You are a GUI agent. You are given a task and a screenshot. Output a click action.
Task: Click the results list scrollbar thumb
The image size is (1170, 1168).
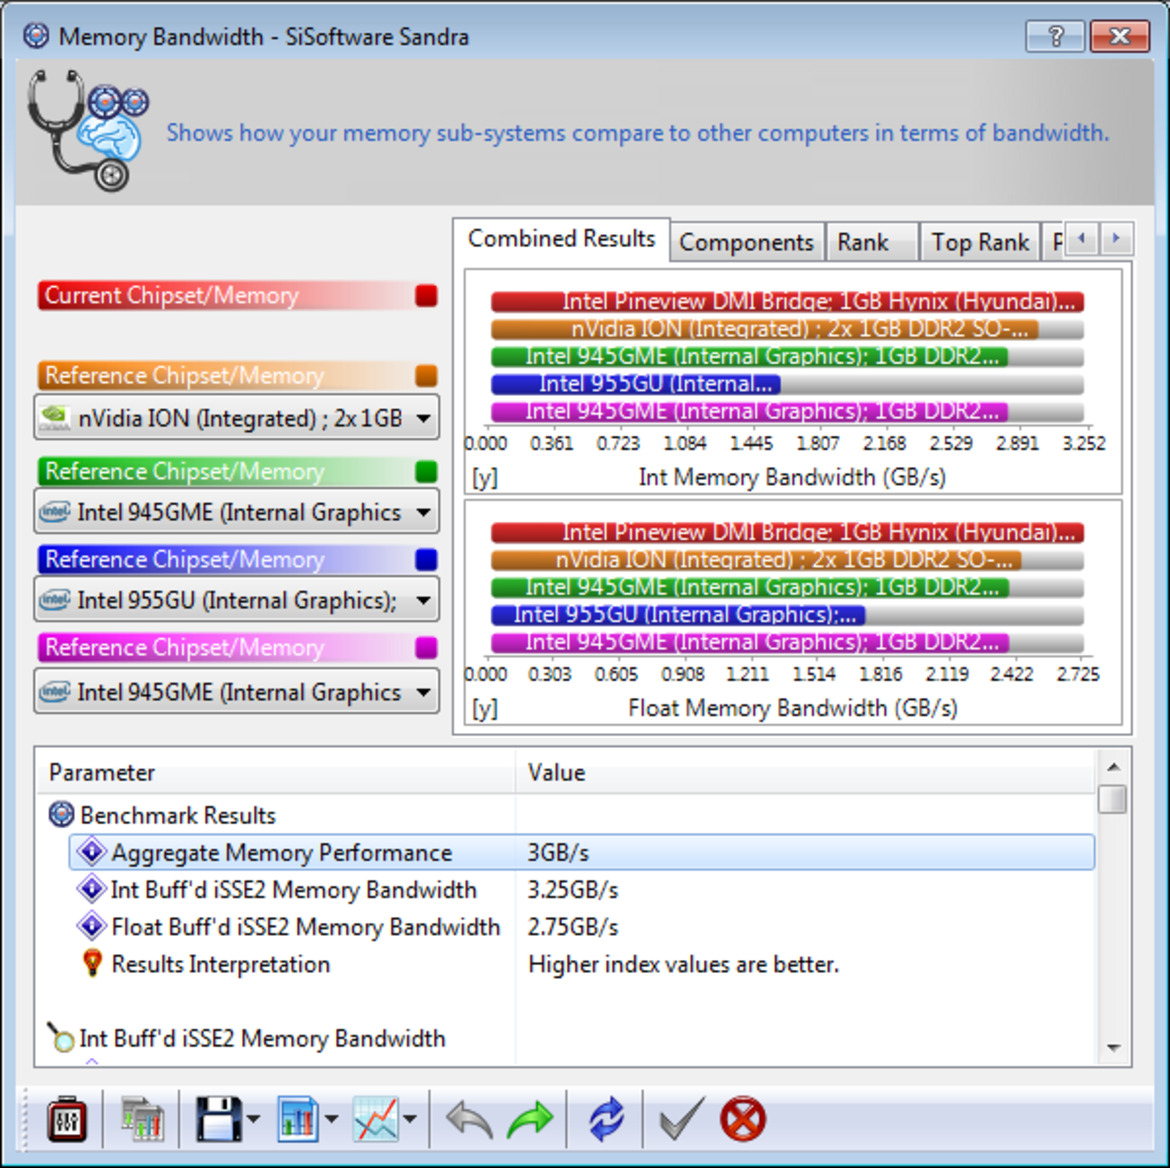tap(1113, 799)
